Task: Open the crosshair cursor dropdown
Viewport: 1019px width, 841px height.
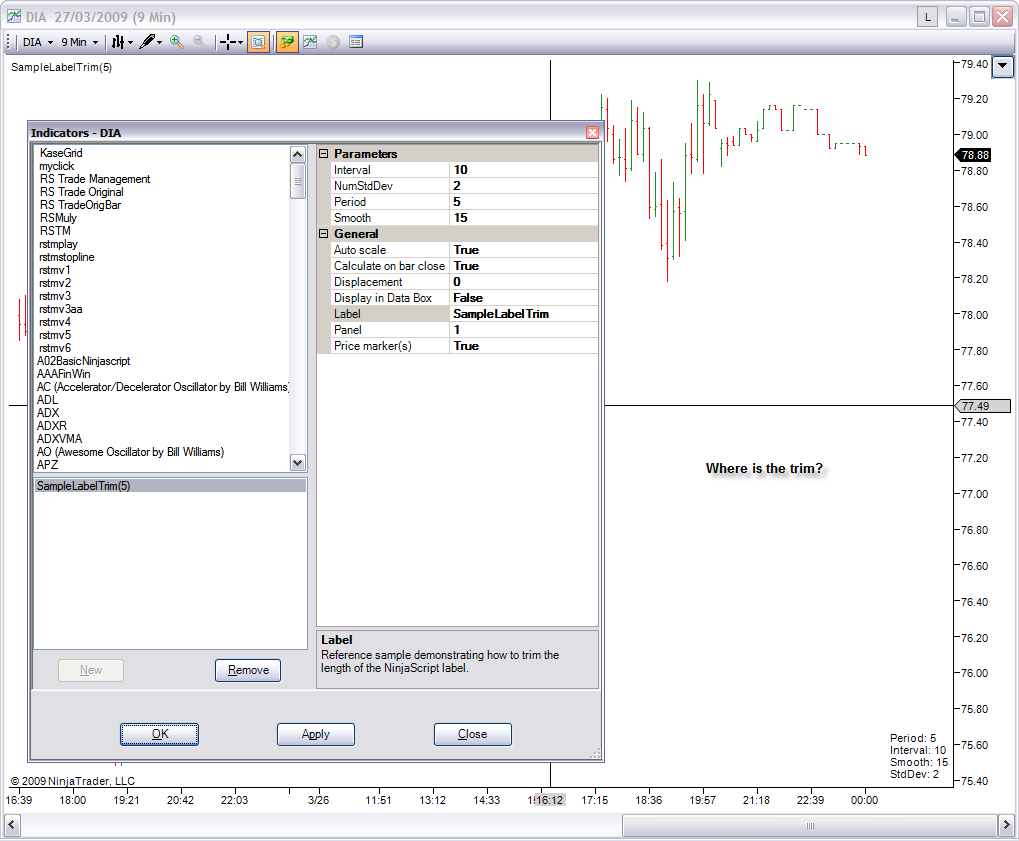Action: pyautogui.click(x=231, y=42)
